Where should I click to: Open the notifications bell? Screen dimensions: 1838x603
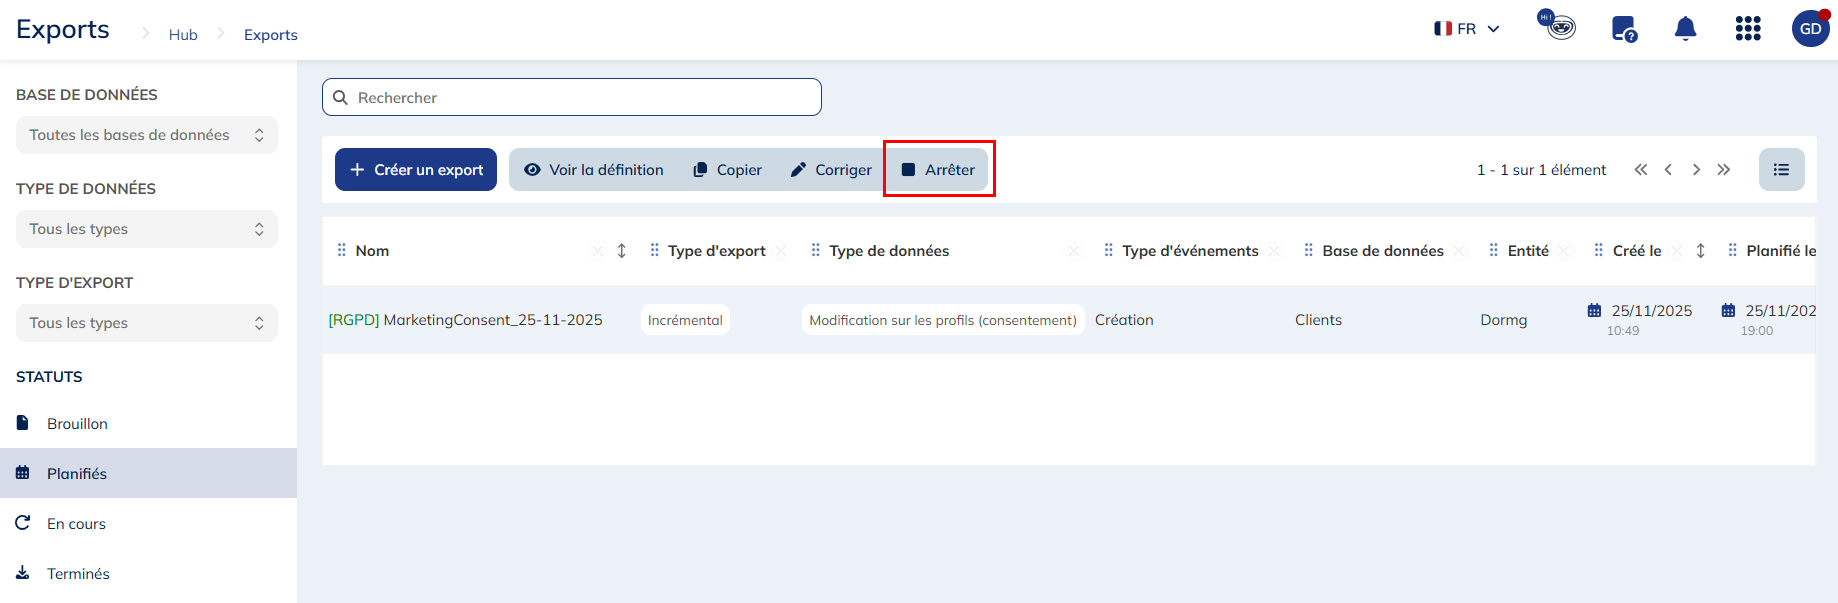click(1685, 29)
